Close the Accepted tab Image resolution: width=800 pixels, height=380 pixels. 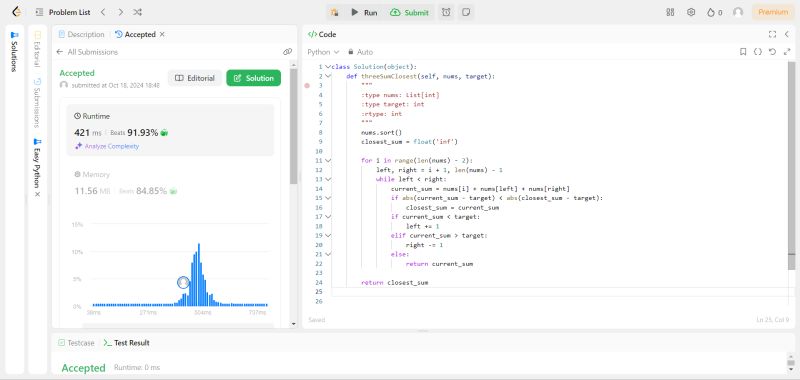point(162,34)
